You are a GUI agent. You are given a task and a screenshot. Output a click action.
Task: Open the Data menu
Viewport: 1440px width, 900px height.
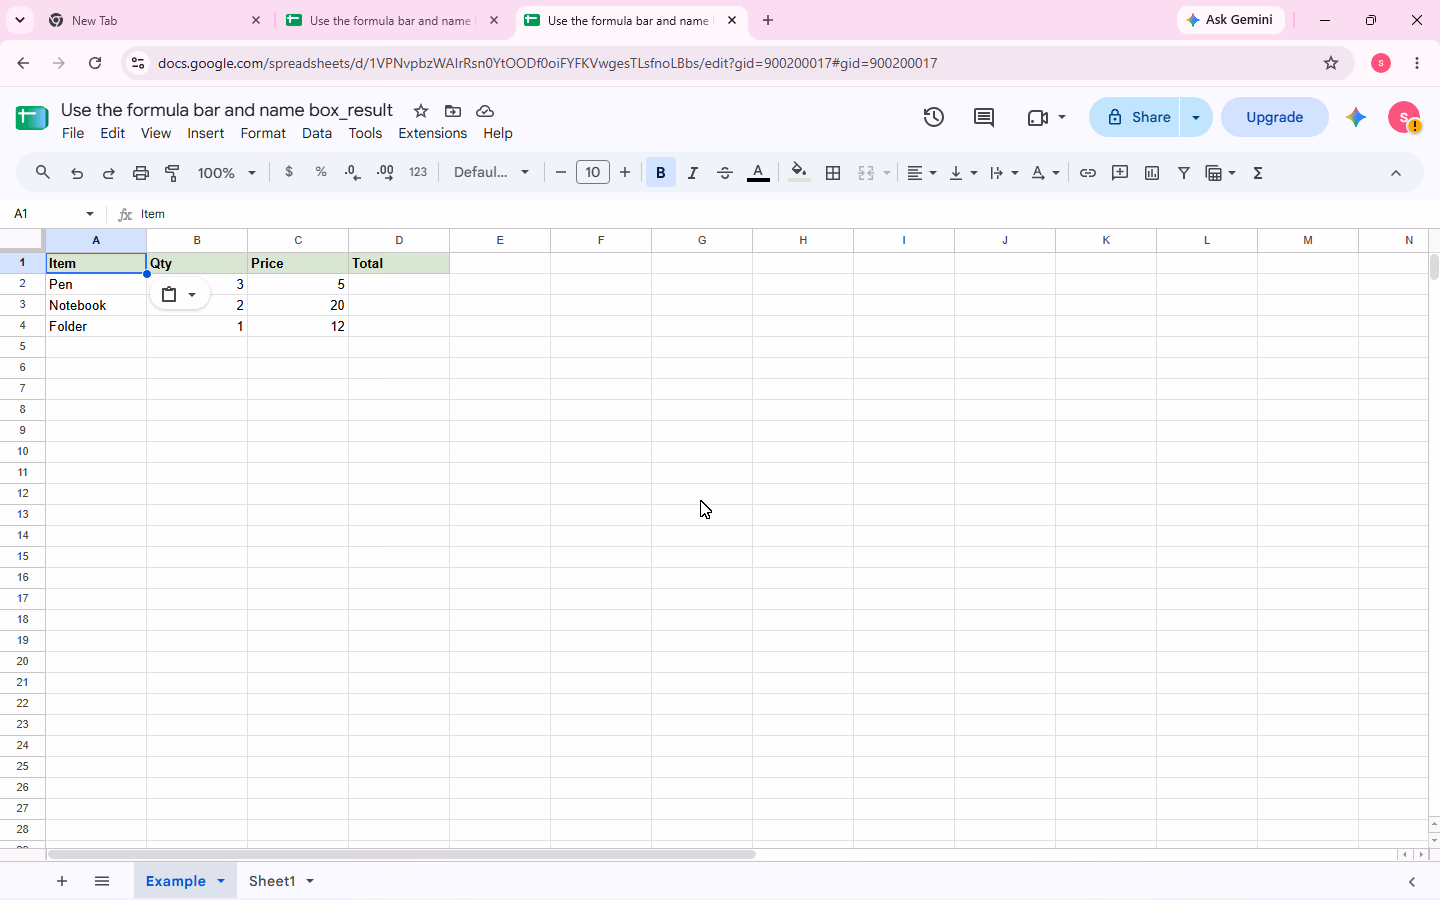coord(317,133)
